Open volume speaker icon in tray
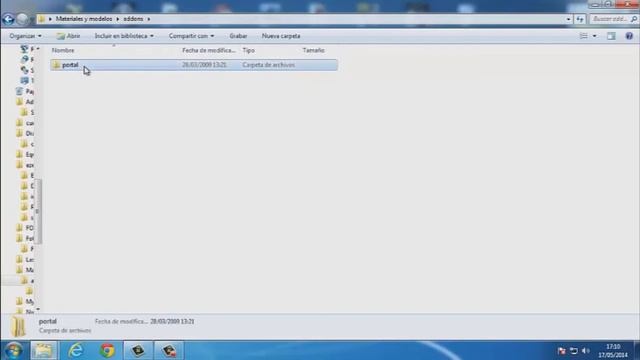Screen dimensions: 640x360 586,351
